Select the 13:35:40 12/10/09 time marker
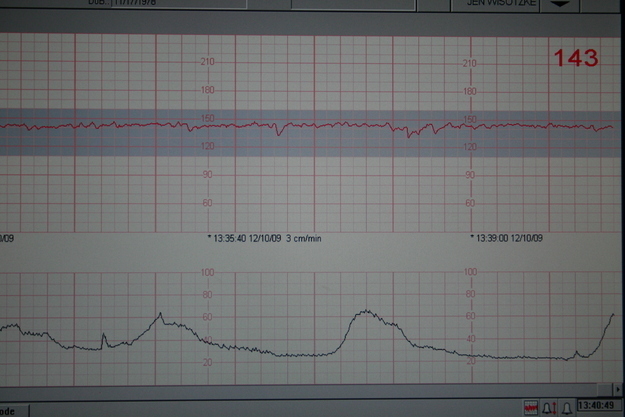The image size is (625, 417). point(244,239)
